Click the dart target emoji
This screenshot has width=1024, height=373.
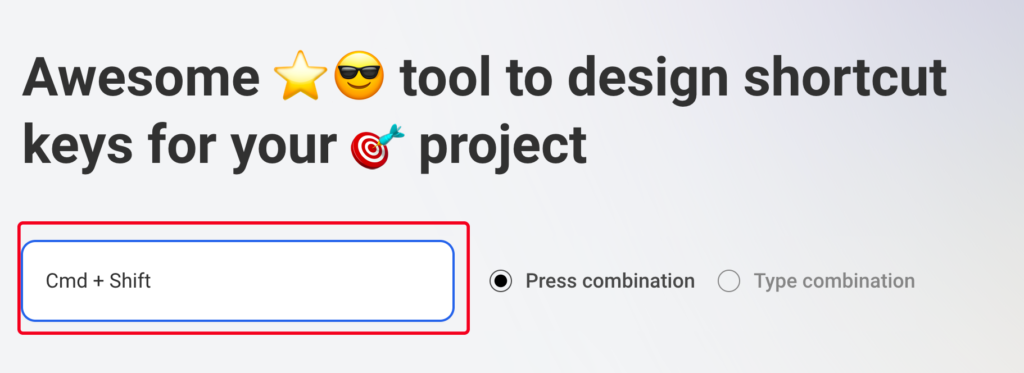(x=377, y=144)
